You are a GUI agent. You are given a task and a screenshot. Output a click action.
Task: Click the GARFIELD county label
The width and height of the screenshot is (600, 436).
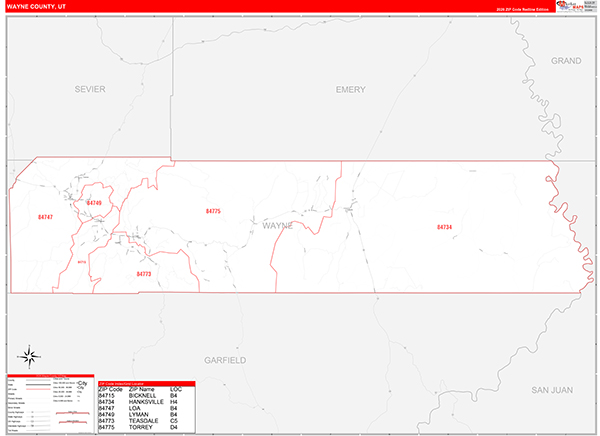[225, 360]
